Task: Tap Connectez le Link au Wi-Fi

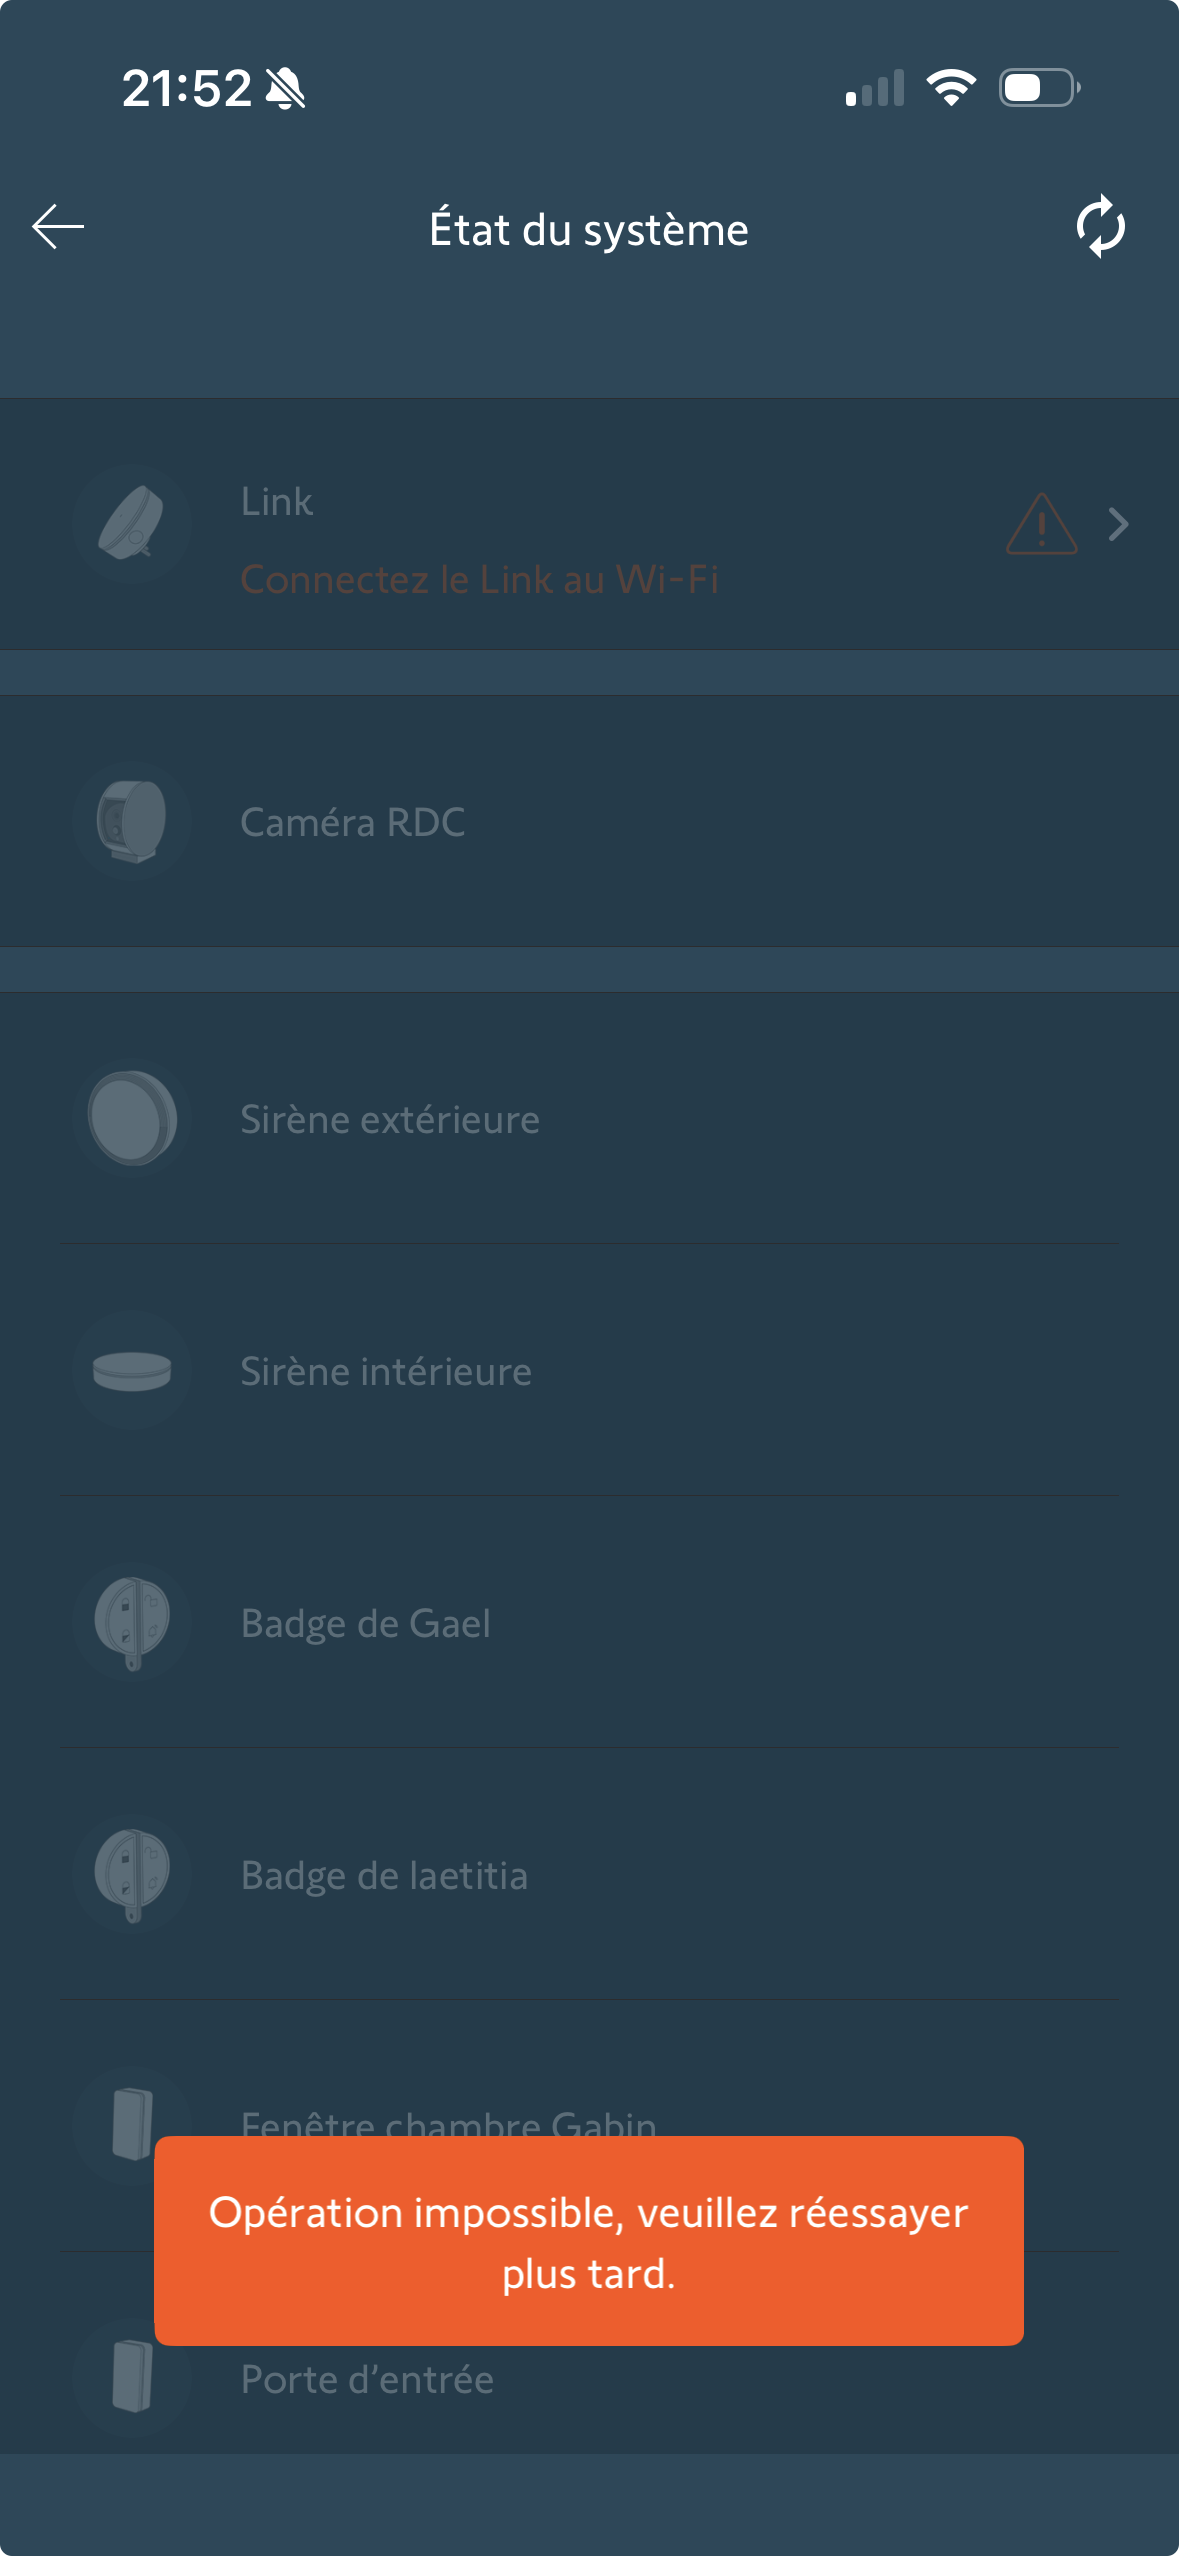Action: click(x=479, y=579)
